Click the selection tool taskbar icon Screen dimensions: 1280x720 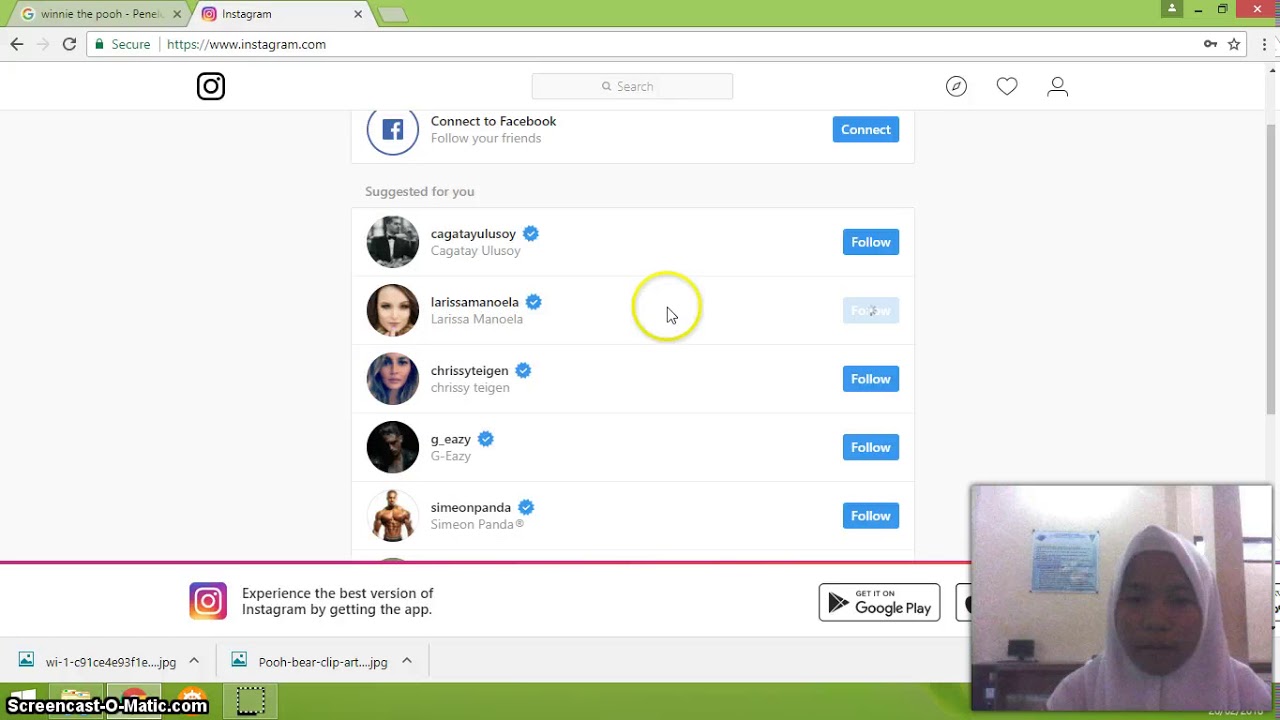click(x=250, y=701)
